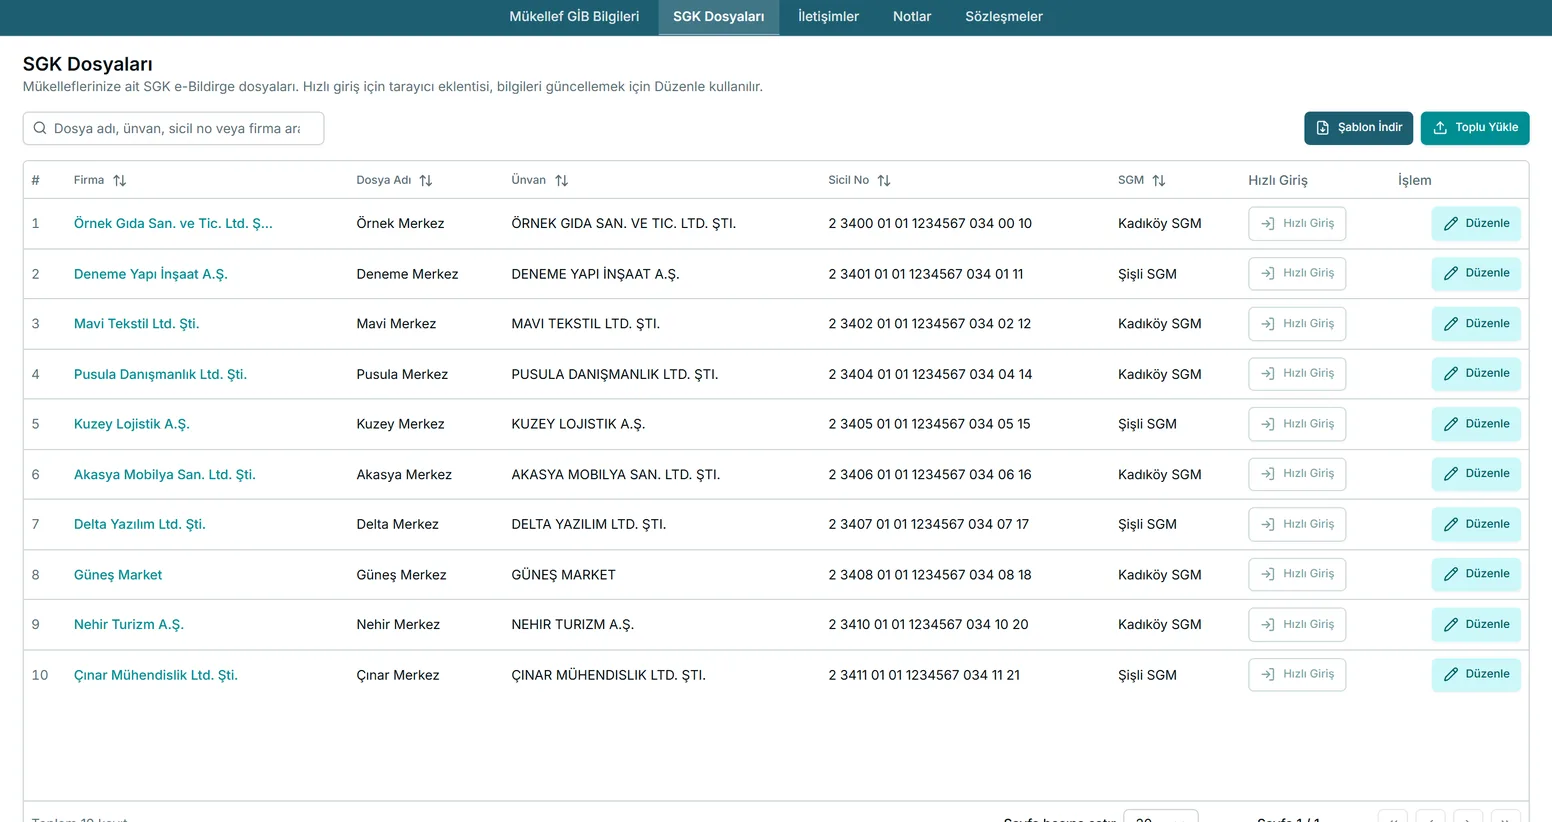Open the Delta Yazılım Ltd. Şti. link
The image size is (1552, 822).
[x=140, y=524]
